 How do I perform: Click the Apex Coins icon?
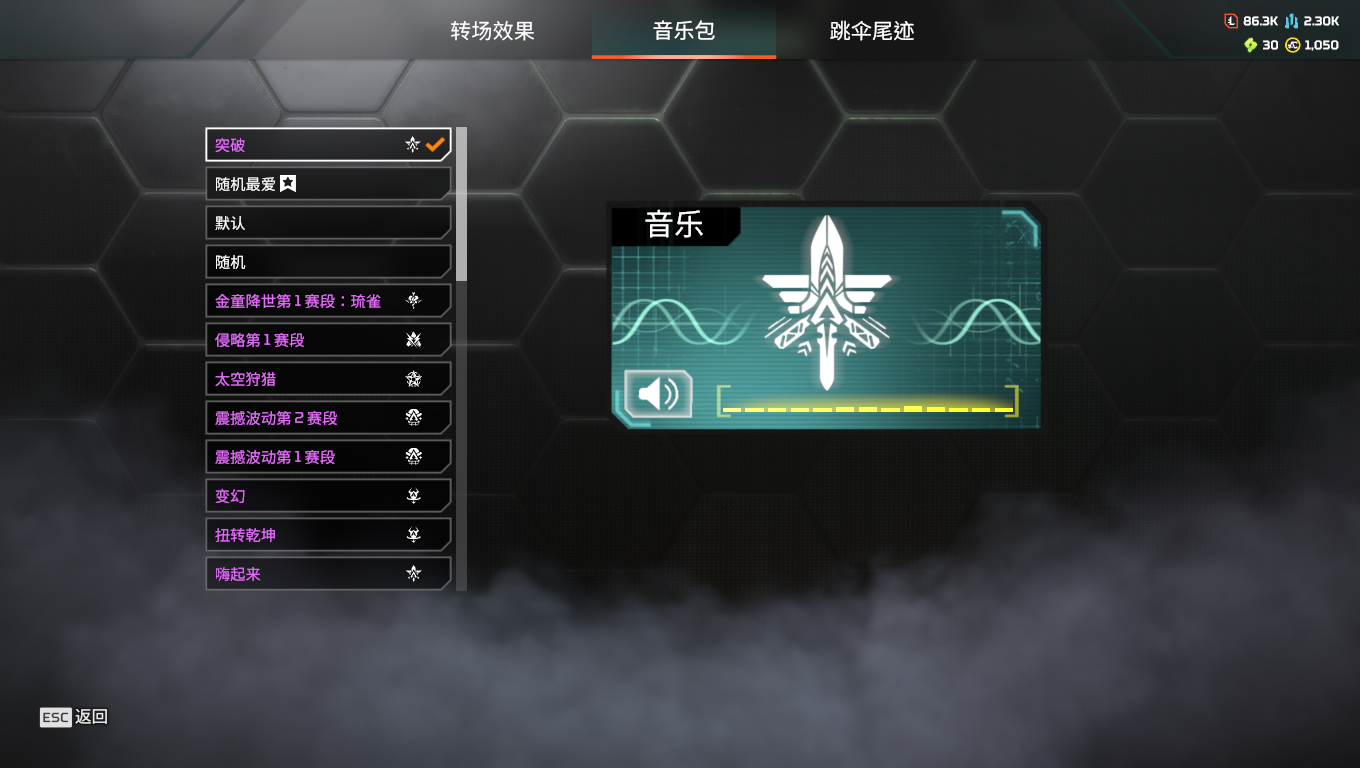point(1292,45)
